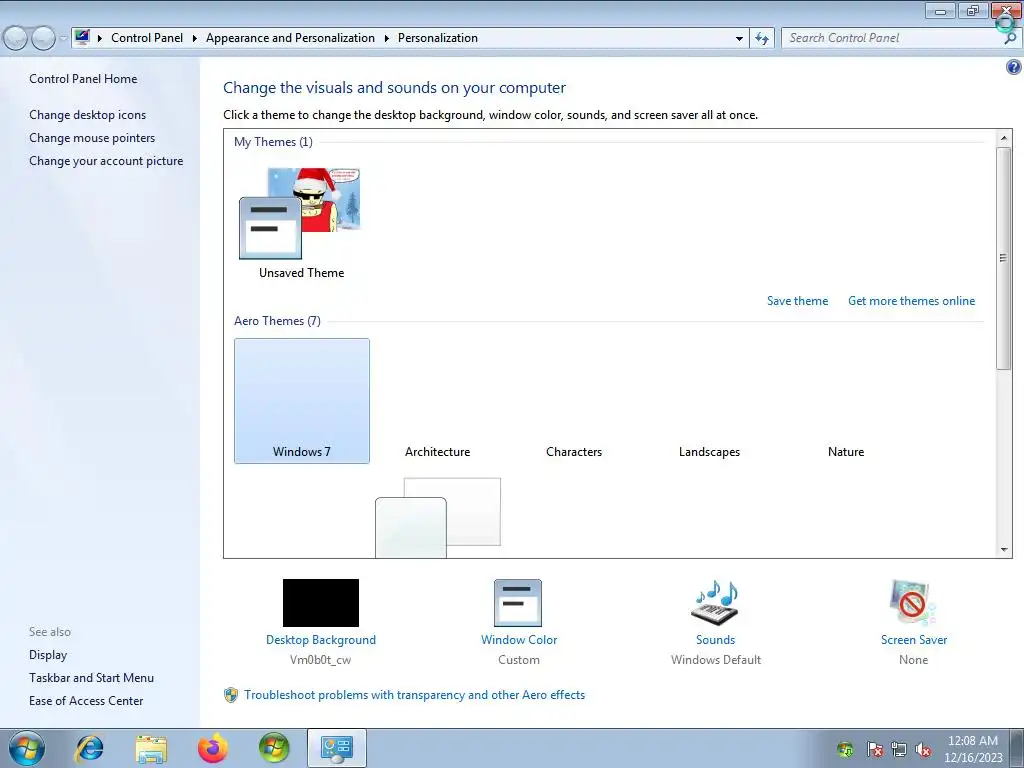Click the refresh button beside address bar
Viewport: 1024px width, 768px height.
pos(761,39)
